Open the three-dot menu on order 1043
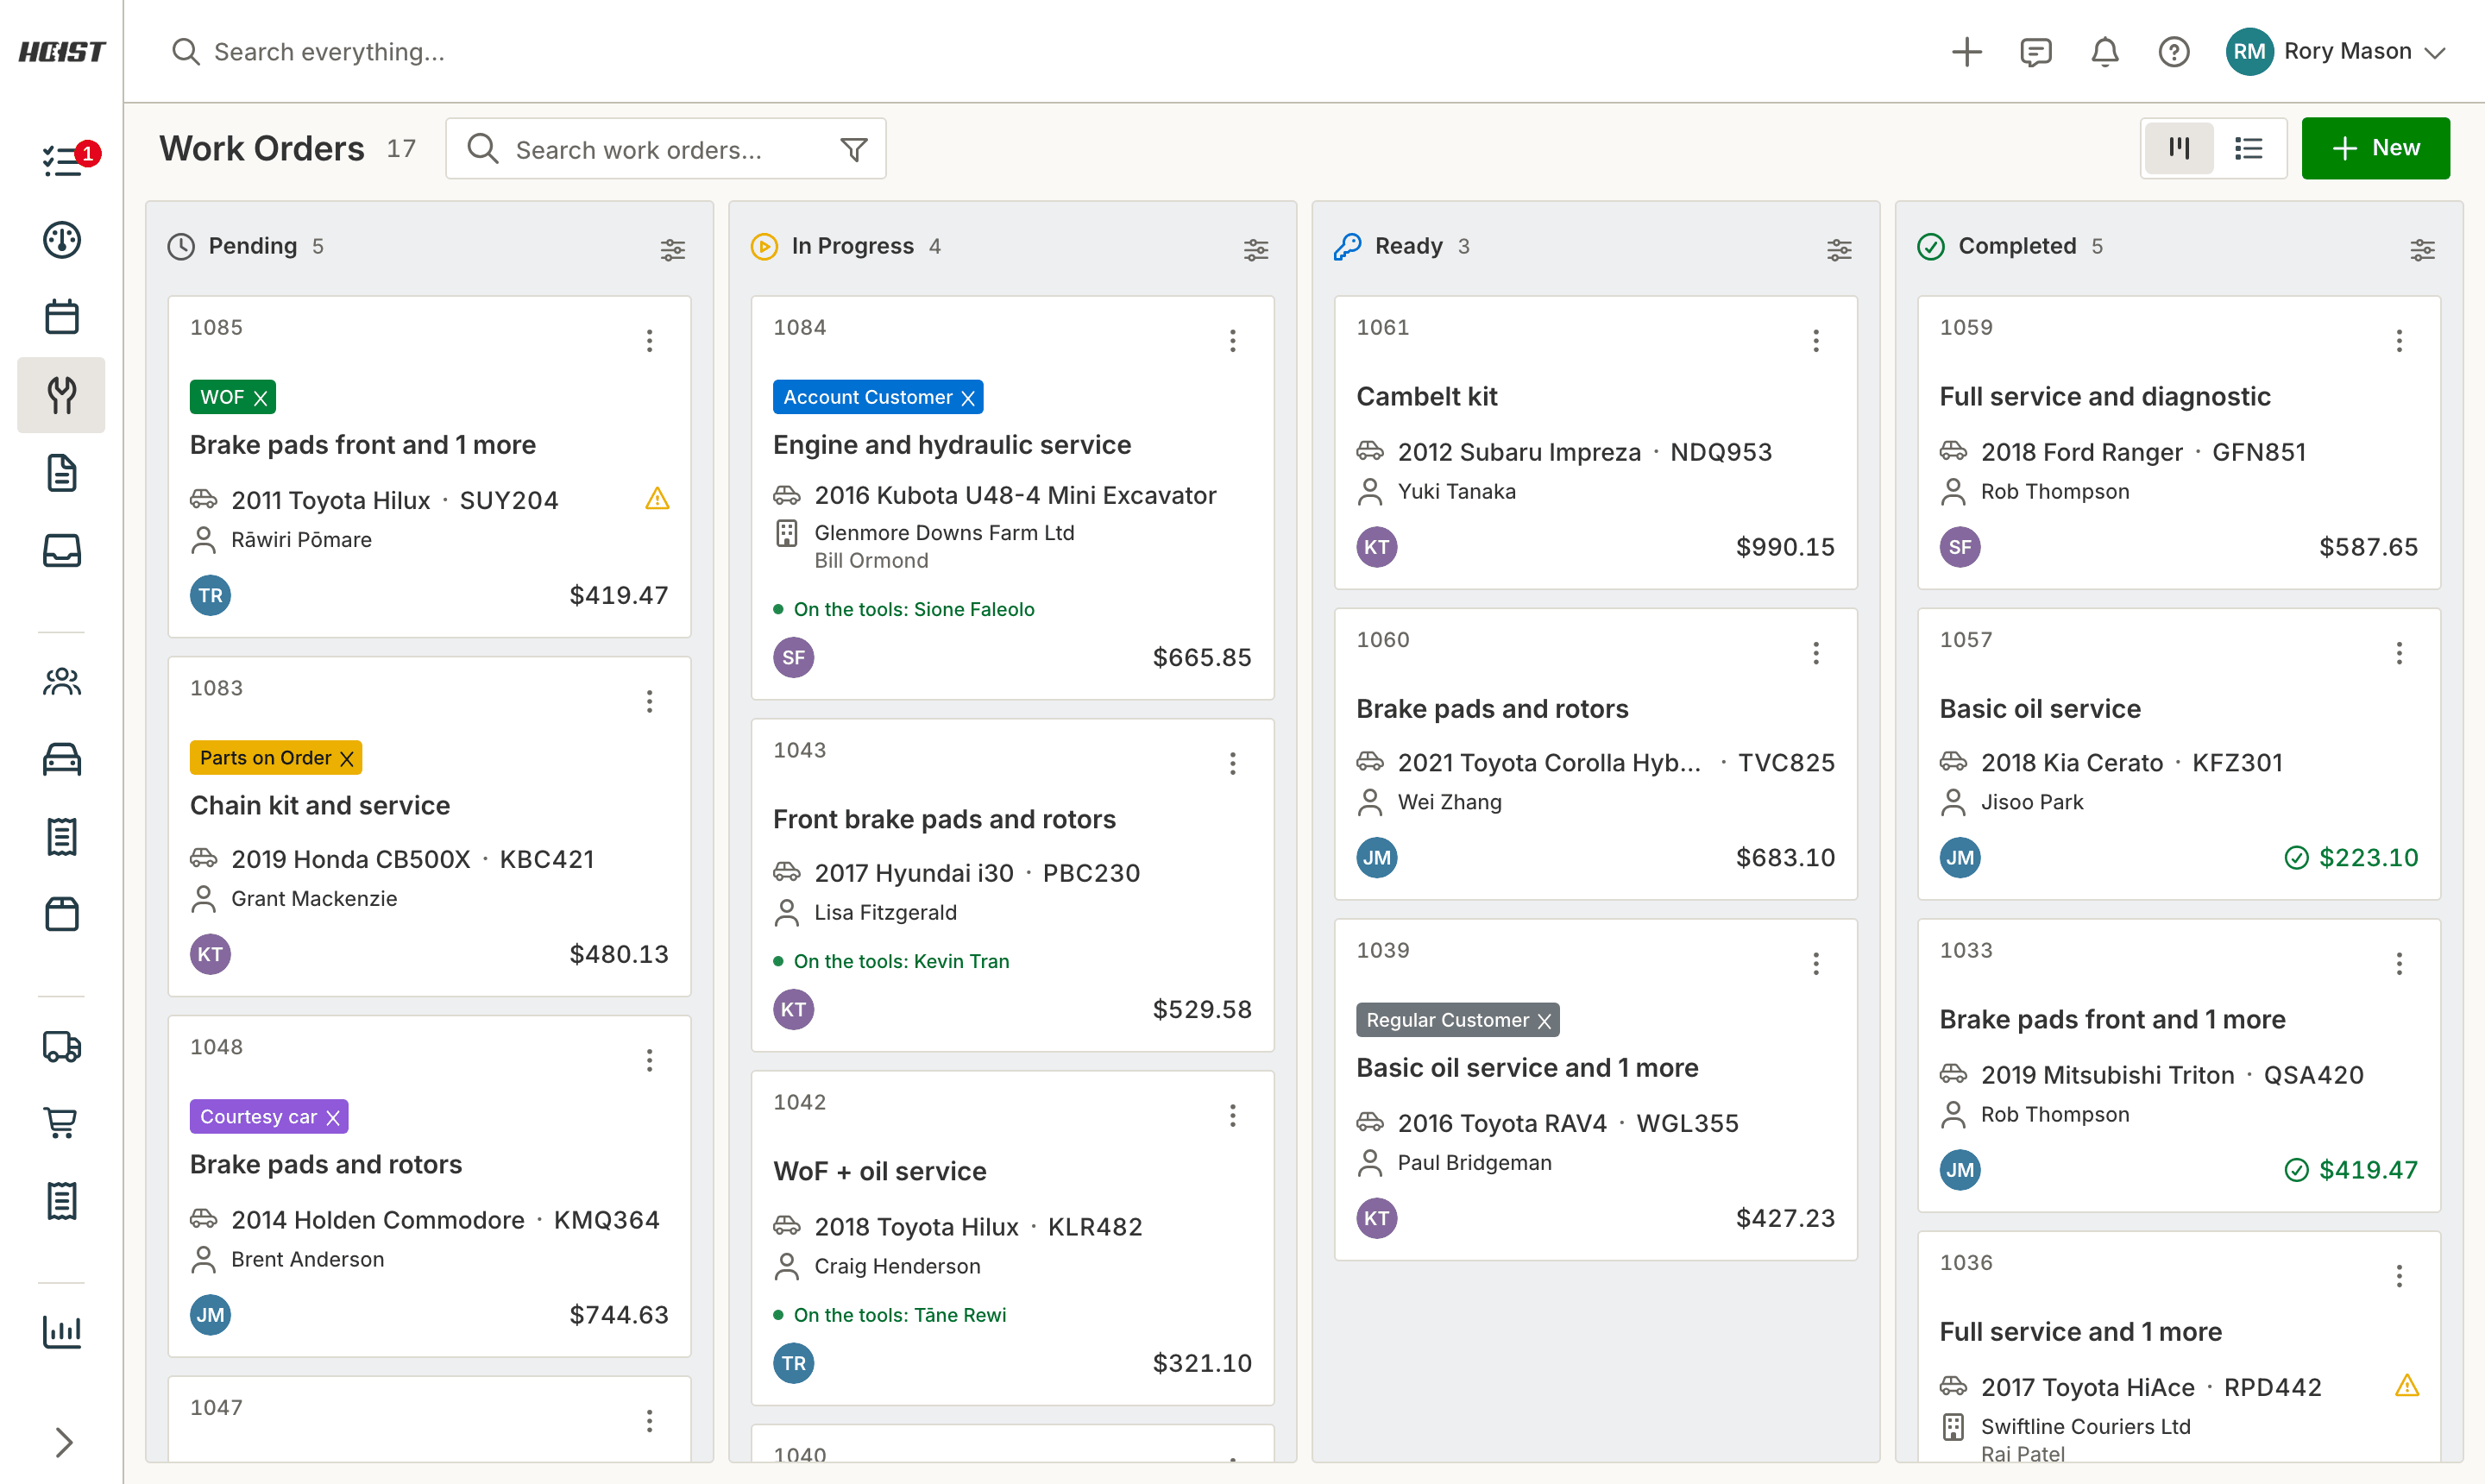The height and width of the screenshot is (1484, 2485). point(1232,764)
